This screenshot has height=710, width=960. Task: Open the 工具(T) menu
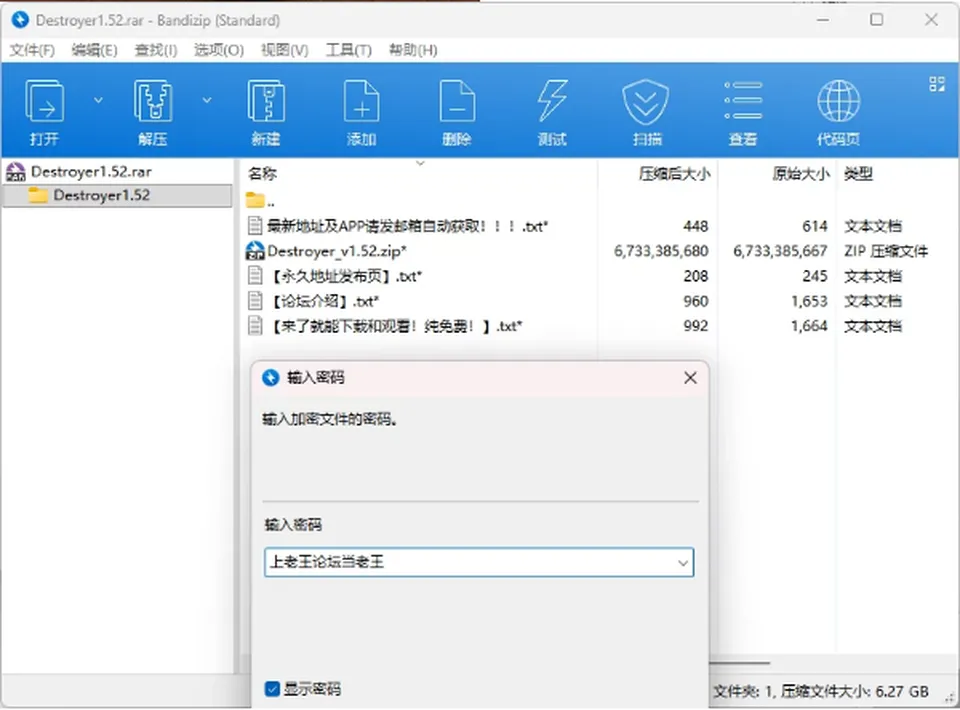(x=348, y=50)
